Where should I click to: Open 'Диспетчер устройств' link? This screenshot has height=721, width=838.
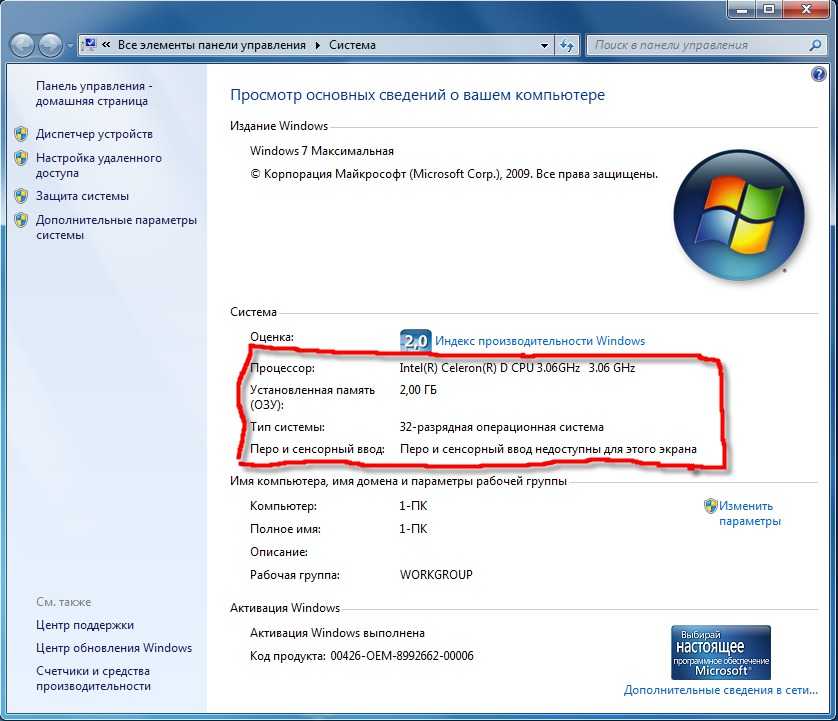[x=94, y=134]
